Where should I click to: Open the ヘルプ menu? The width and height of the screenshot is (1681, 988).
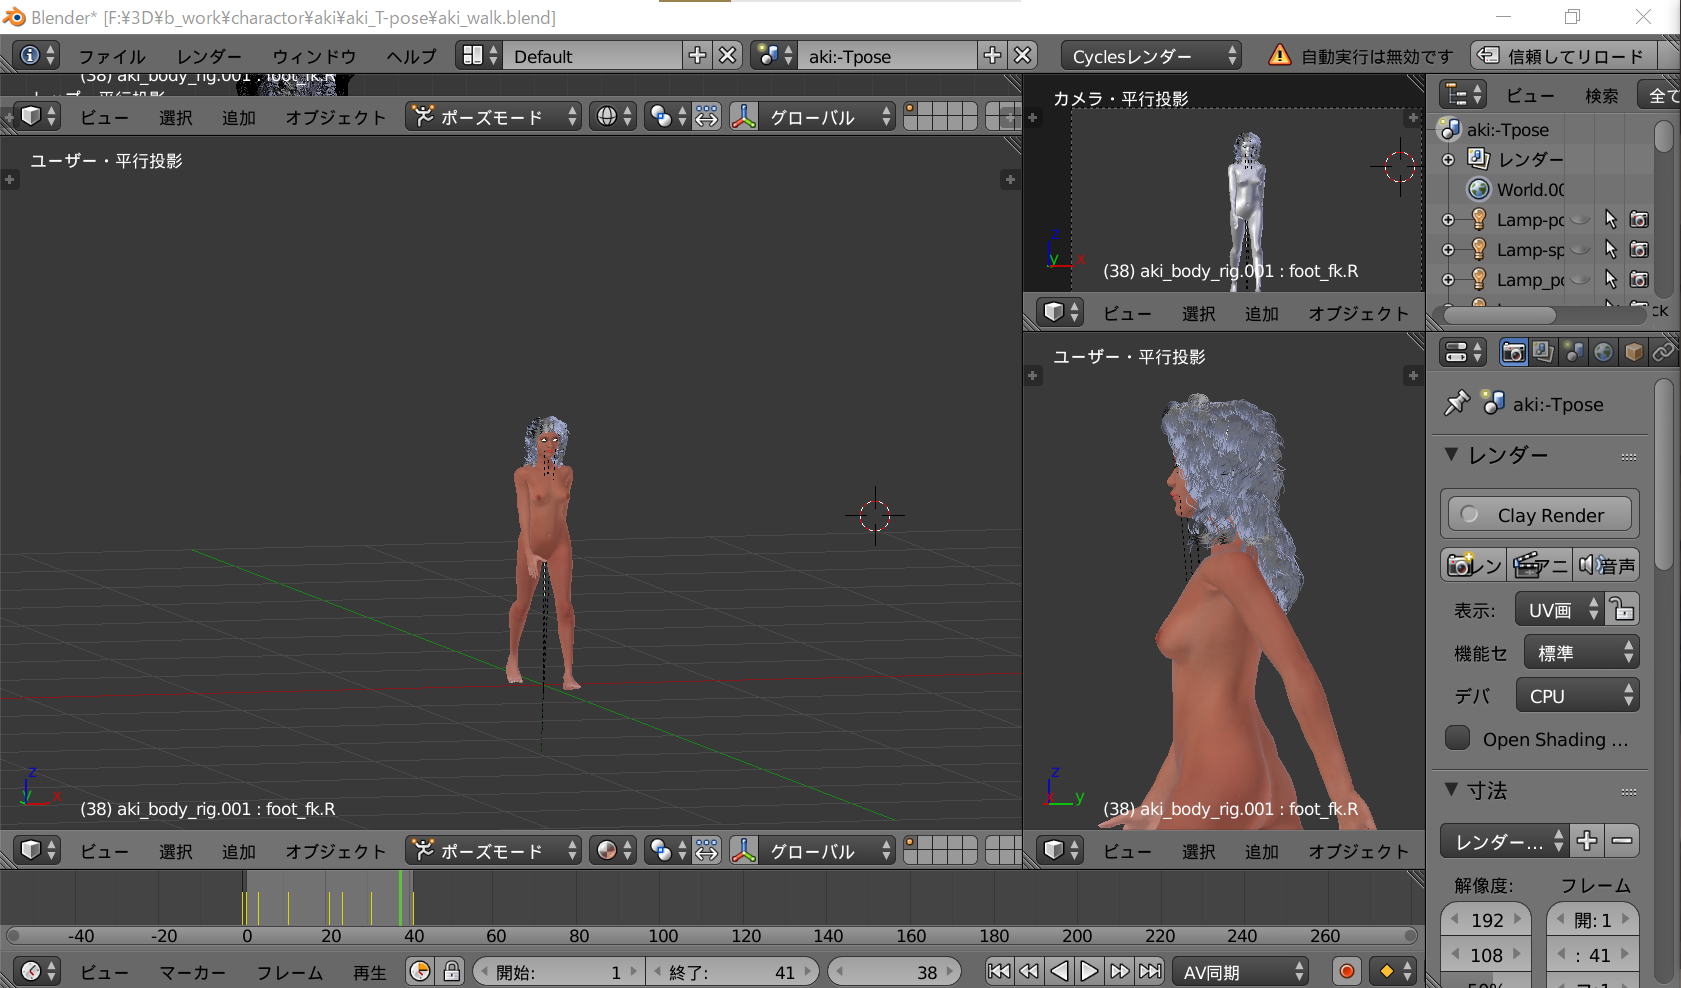(x=411, y=56)
